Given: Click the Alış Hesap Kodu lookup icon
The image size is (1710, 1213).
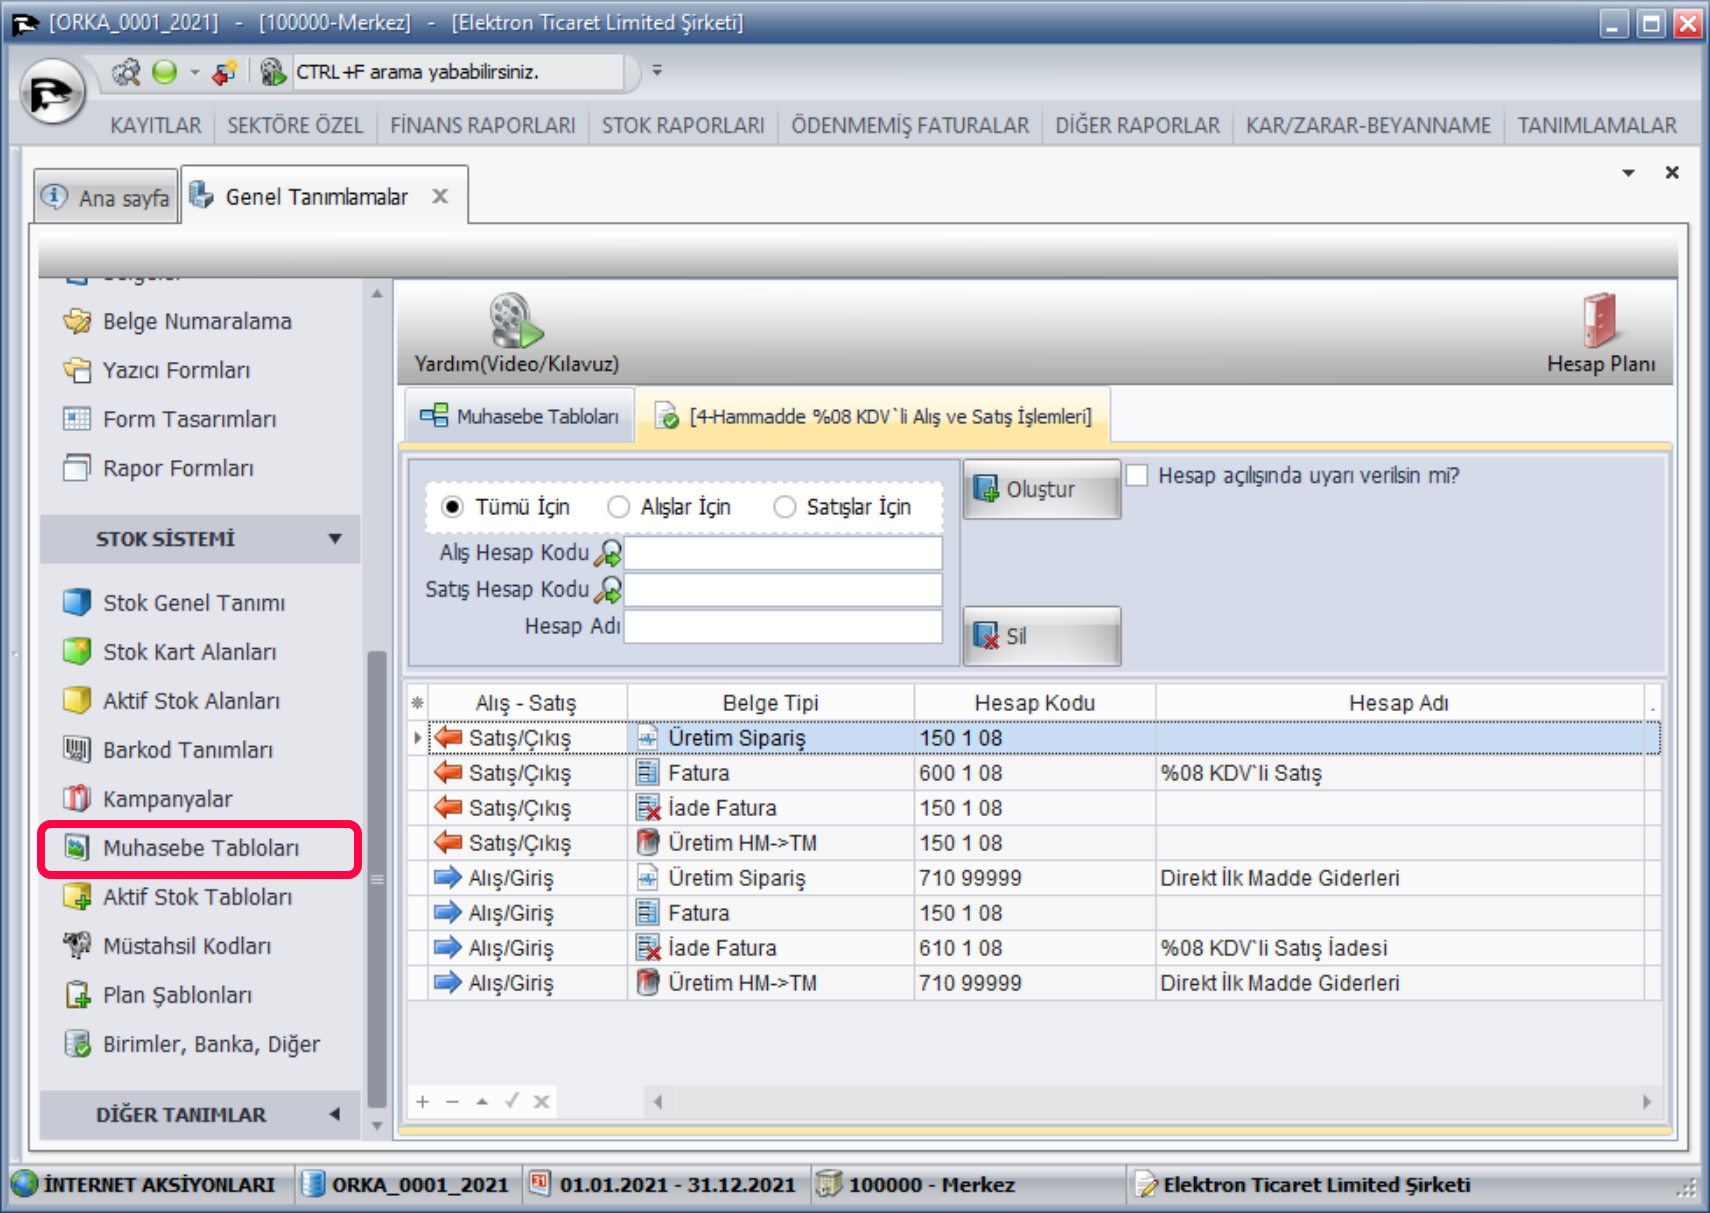Looking at the screenshot, I should [607, 553].
